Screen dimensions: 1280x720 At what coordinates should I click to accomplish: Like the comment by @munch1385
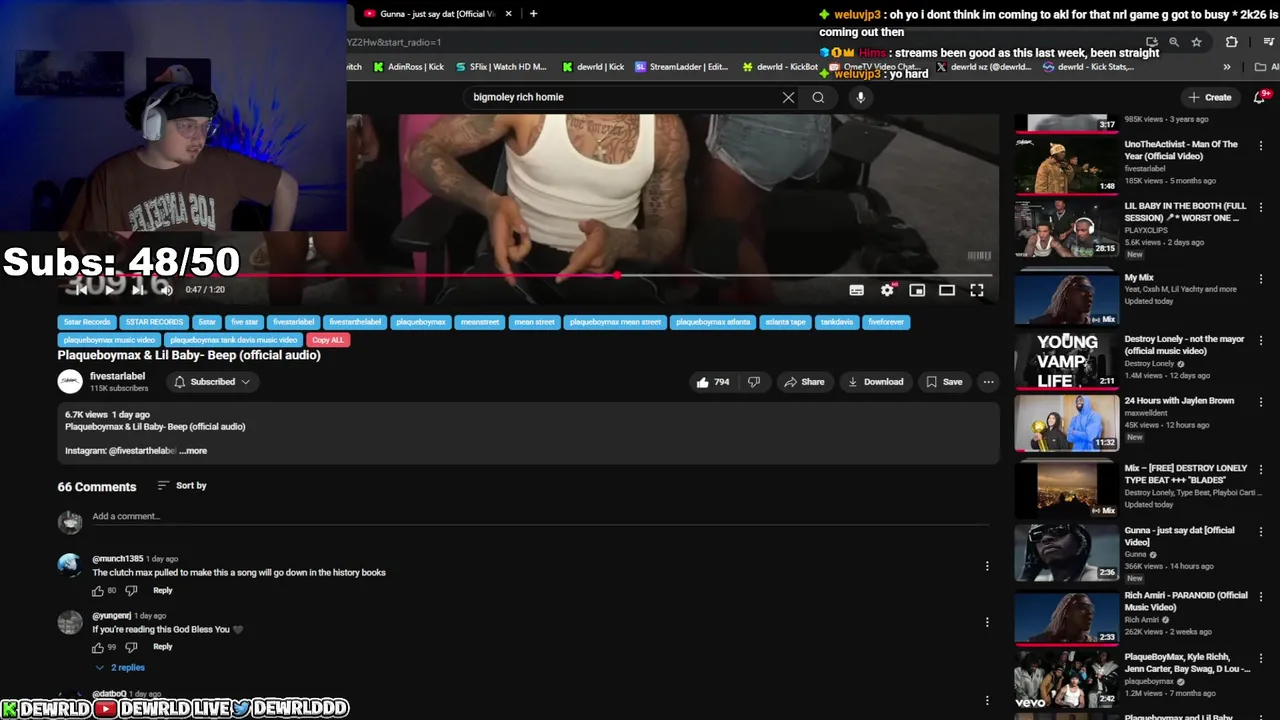[98, 591]
